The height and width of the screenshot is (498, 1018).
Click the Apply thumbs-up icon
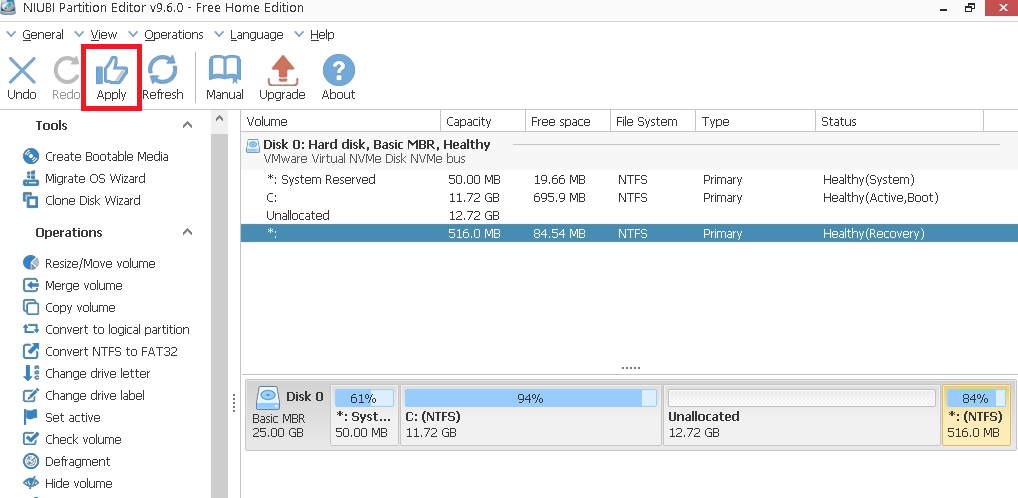pyautogui.click(x=111, y=71)
